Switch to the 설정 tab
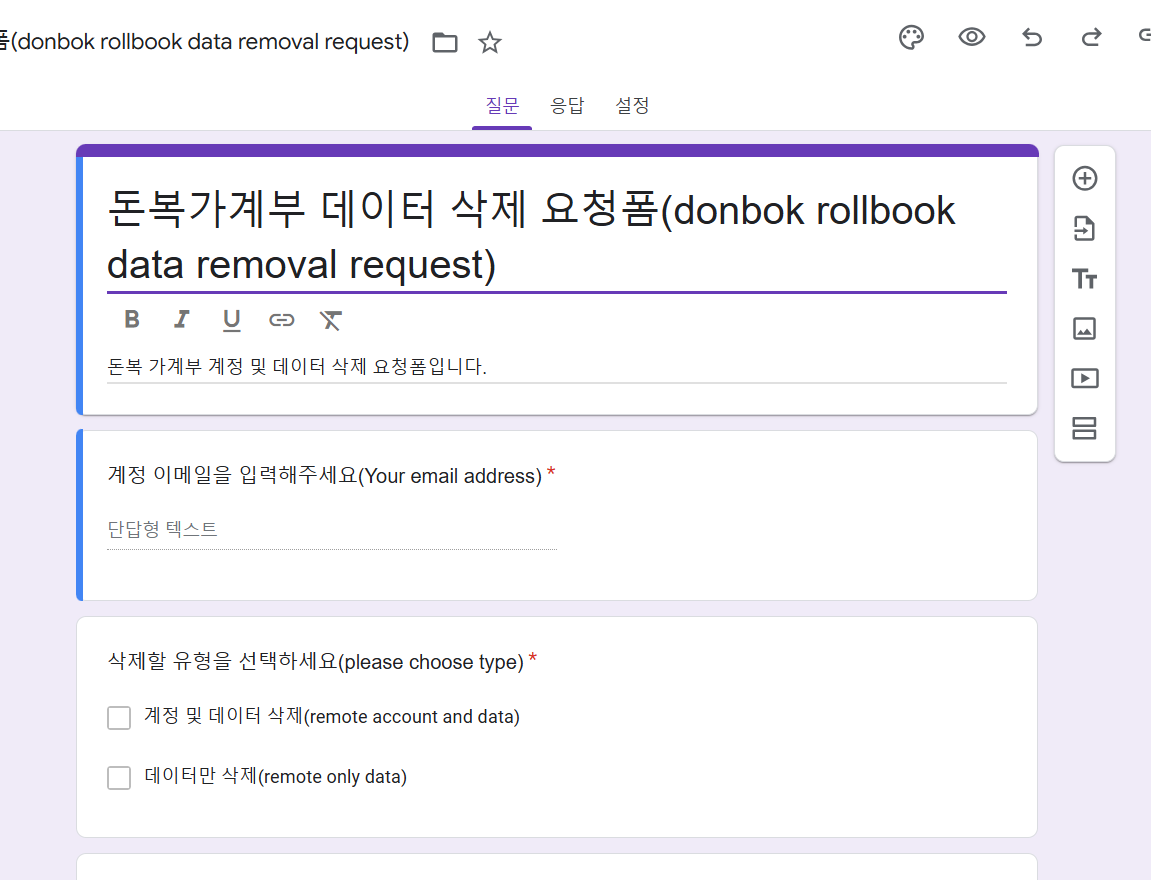Viewport: 1151px width, 880px height. tap(632, 106)
